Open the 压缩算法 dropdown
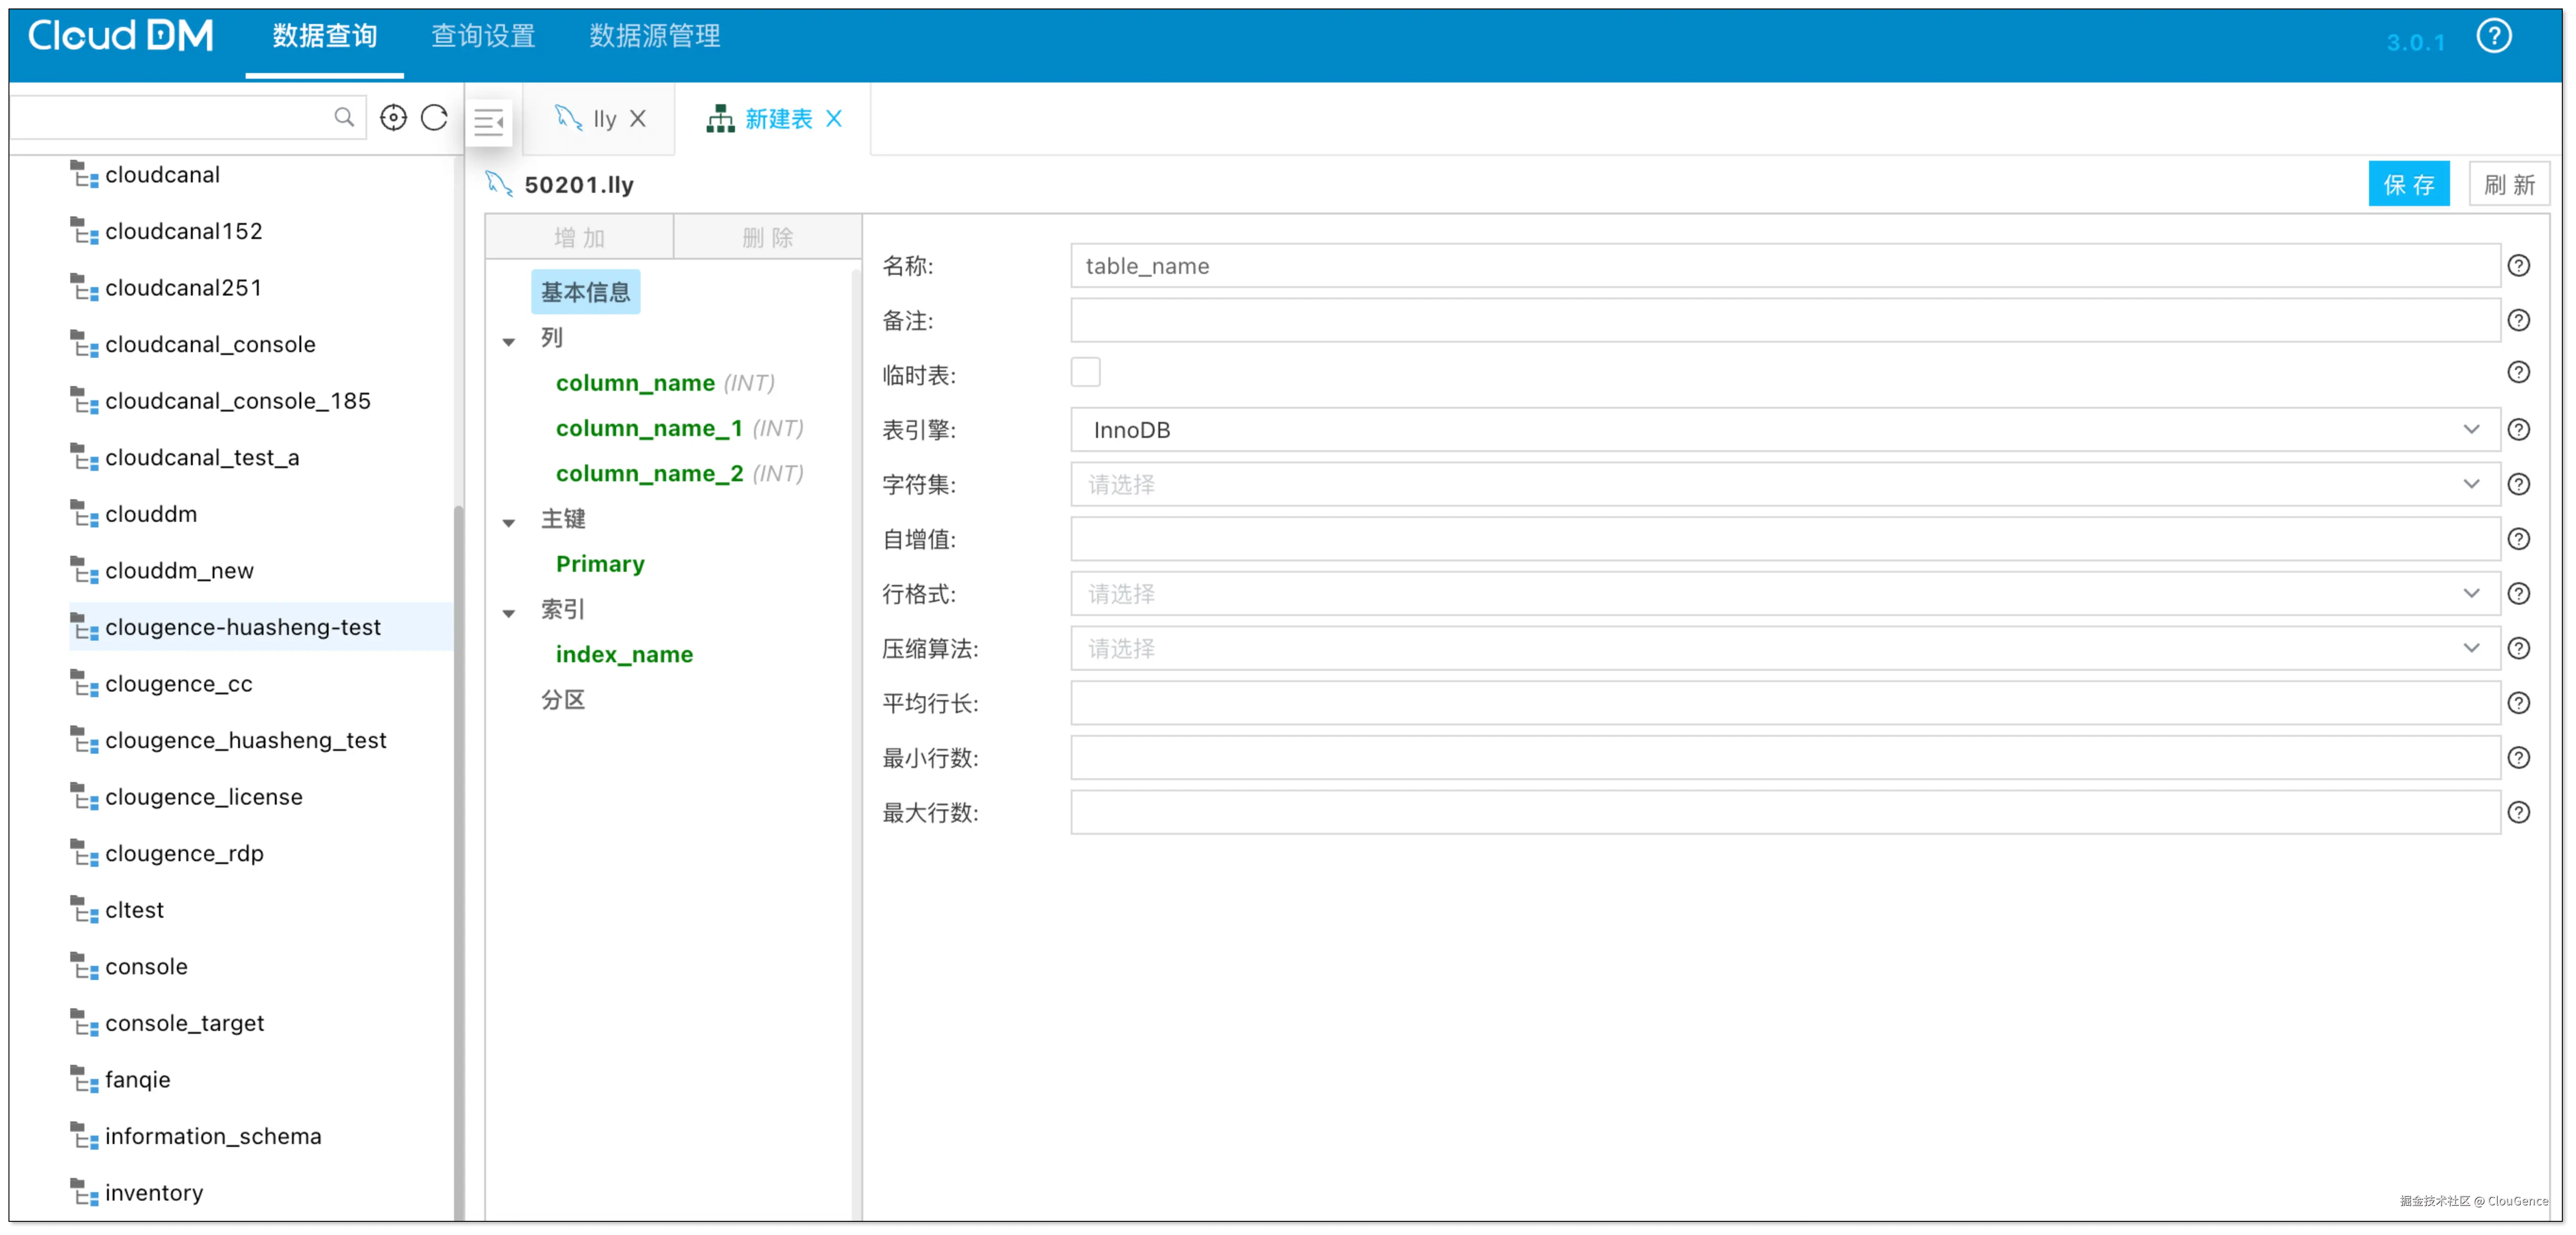 pos(1785,649)
